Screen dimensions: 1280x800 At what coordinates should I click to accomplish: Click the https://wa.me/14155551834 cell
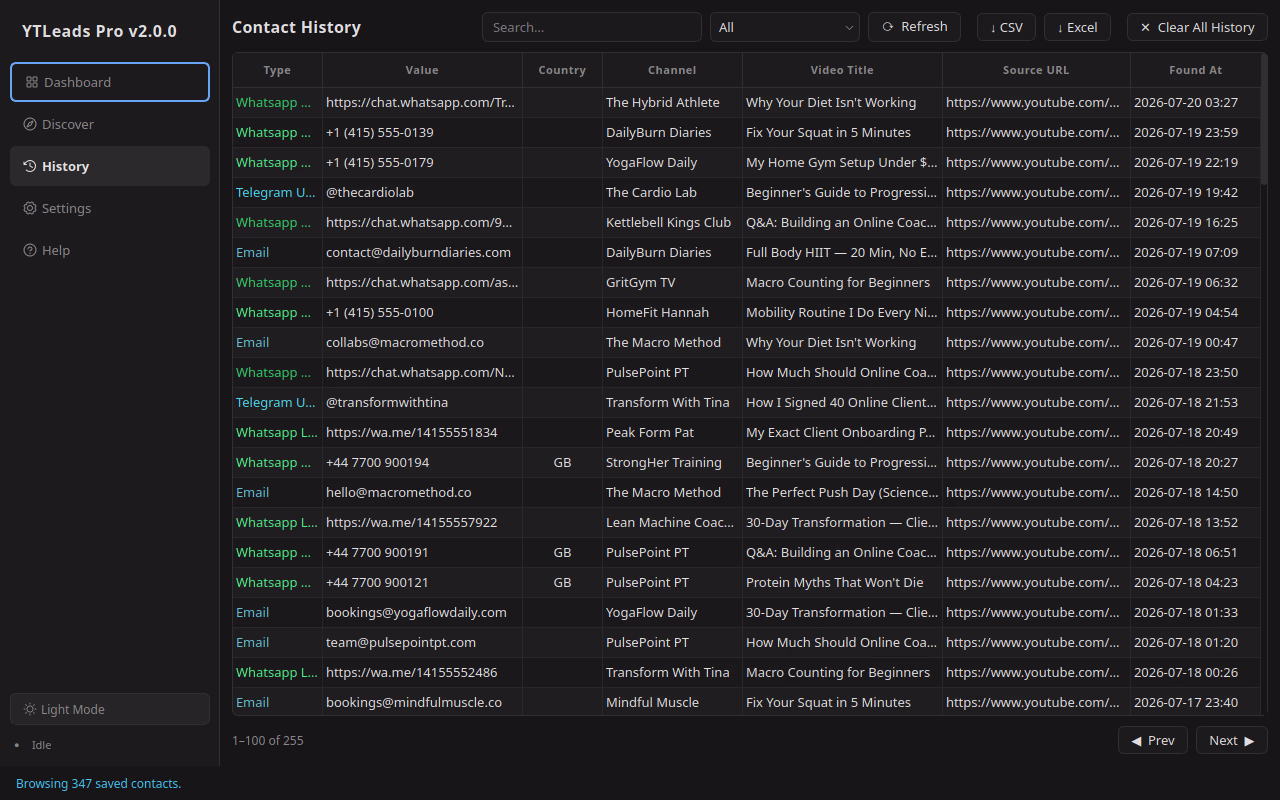click(x=422, y=432)
